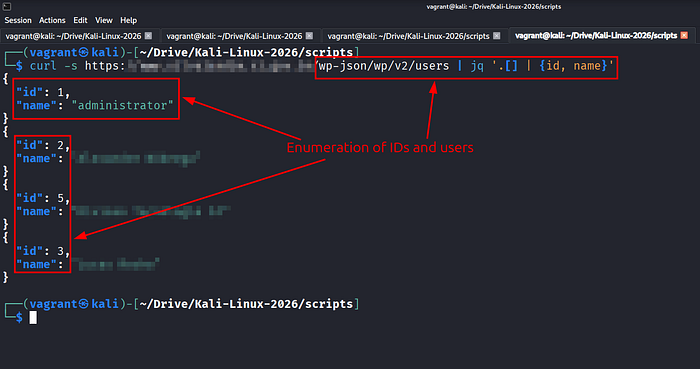Switch to the third tab, a scripts tab

[409, 36]
